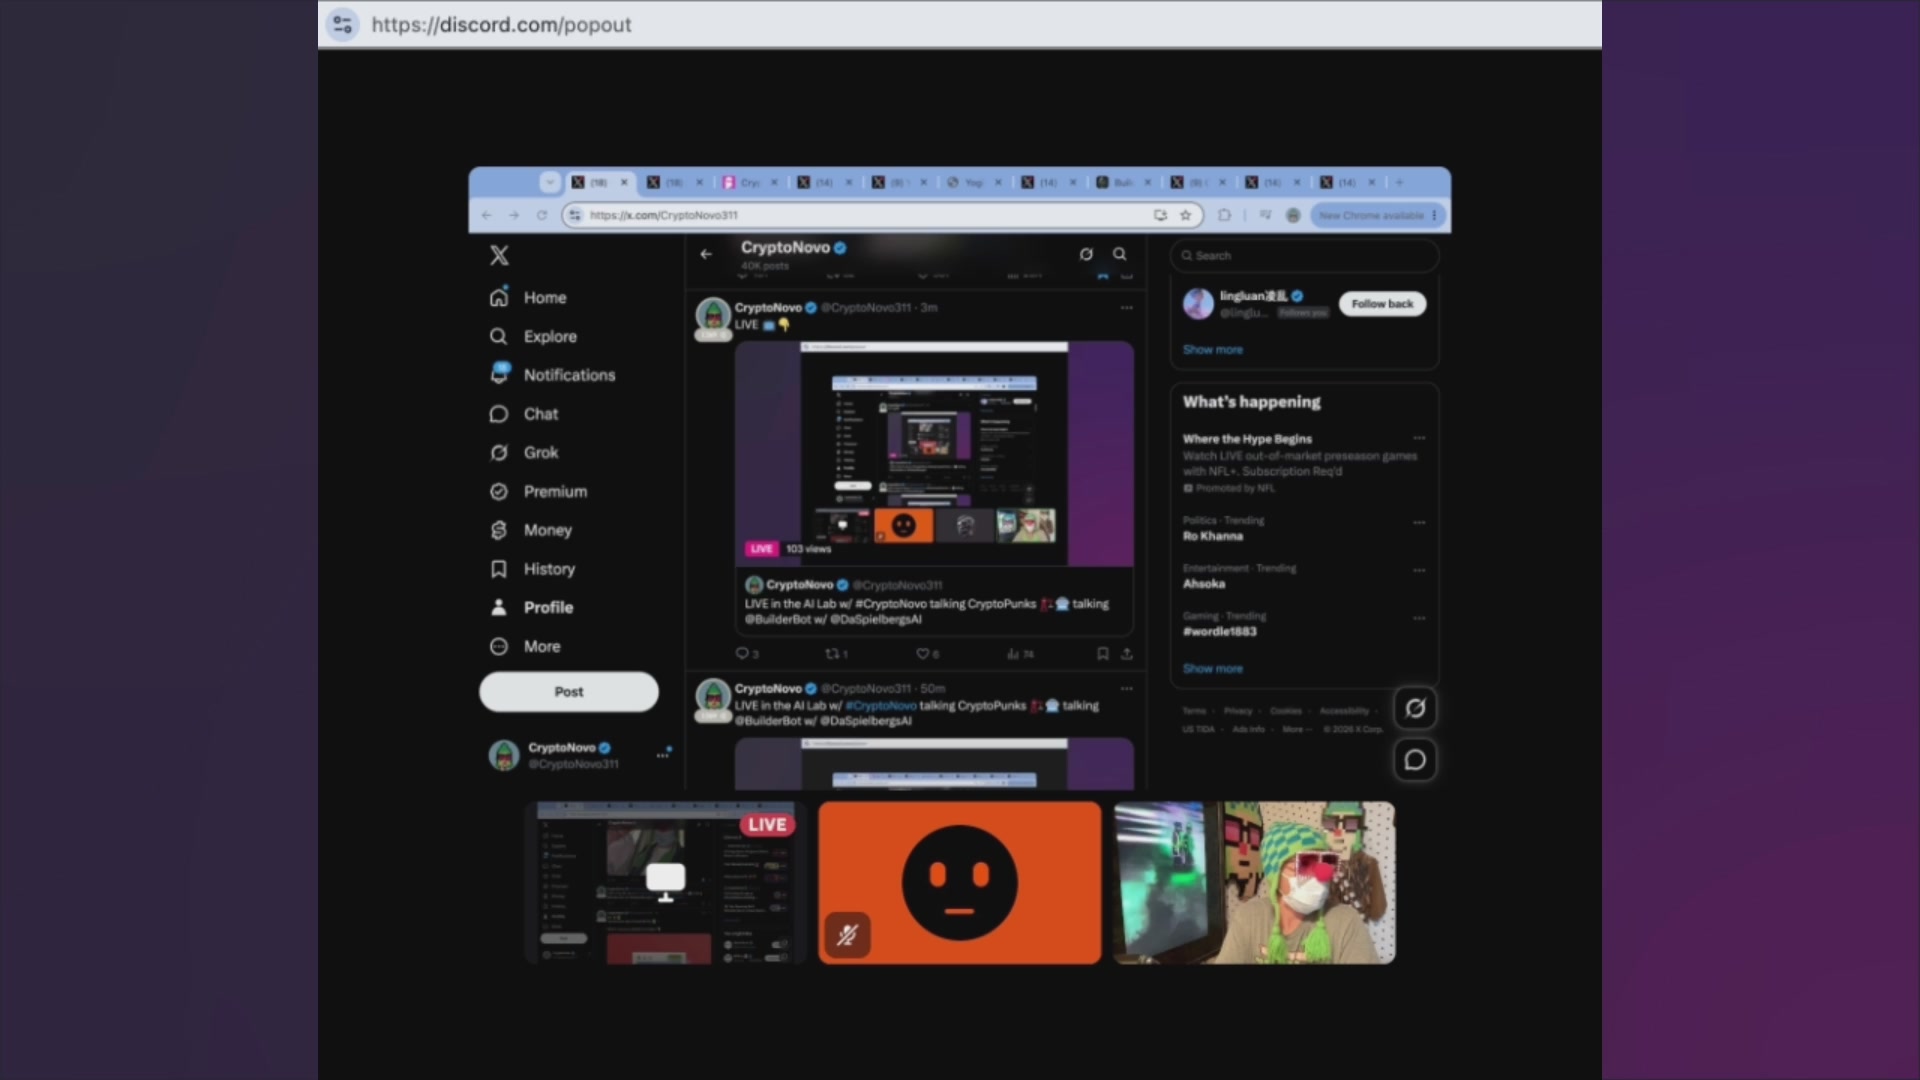Click the floating messages bubble button
The height and width of the screenshot is (1080, 1920).
(1415, 761)
